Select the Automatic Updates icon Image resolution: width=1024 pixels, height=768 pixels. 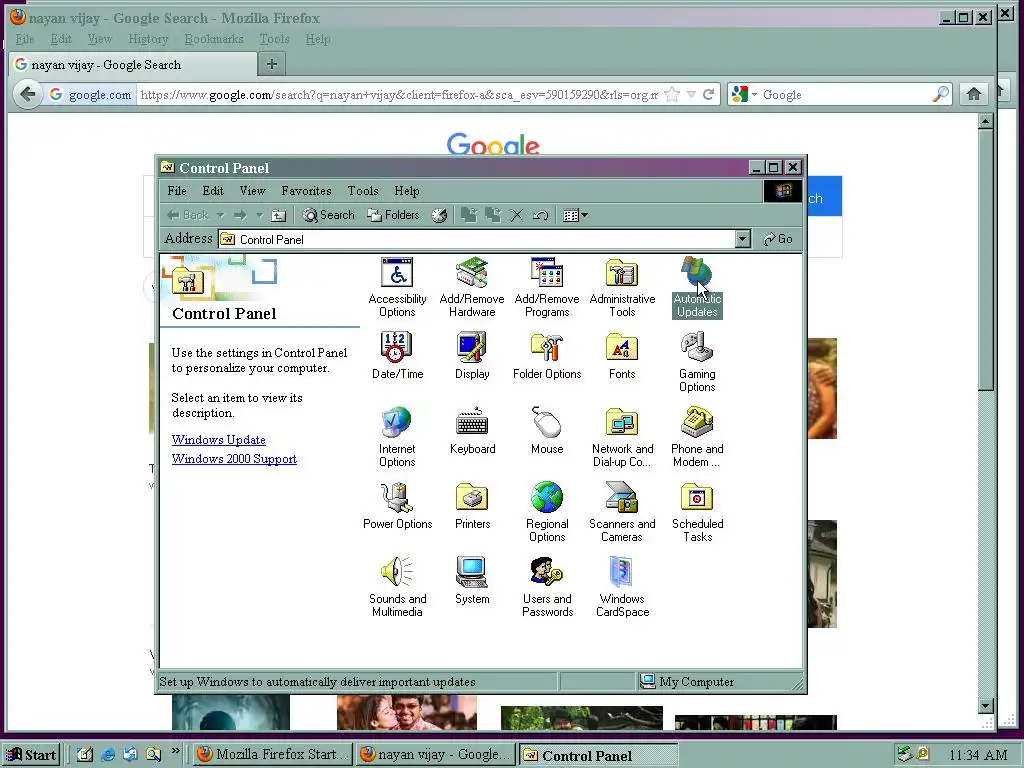point(697,287)
